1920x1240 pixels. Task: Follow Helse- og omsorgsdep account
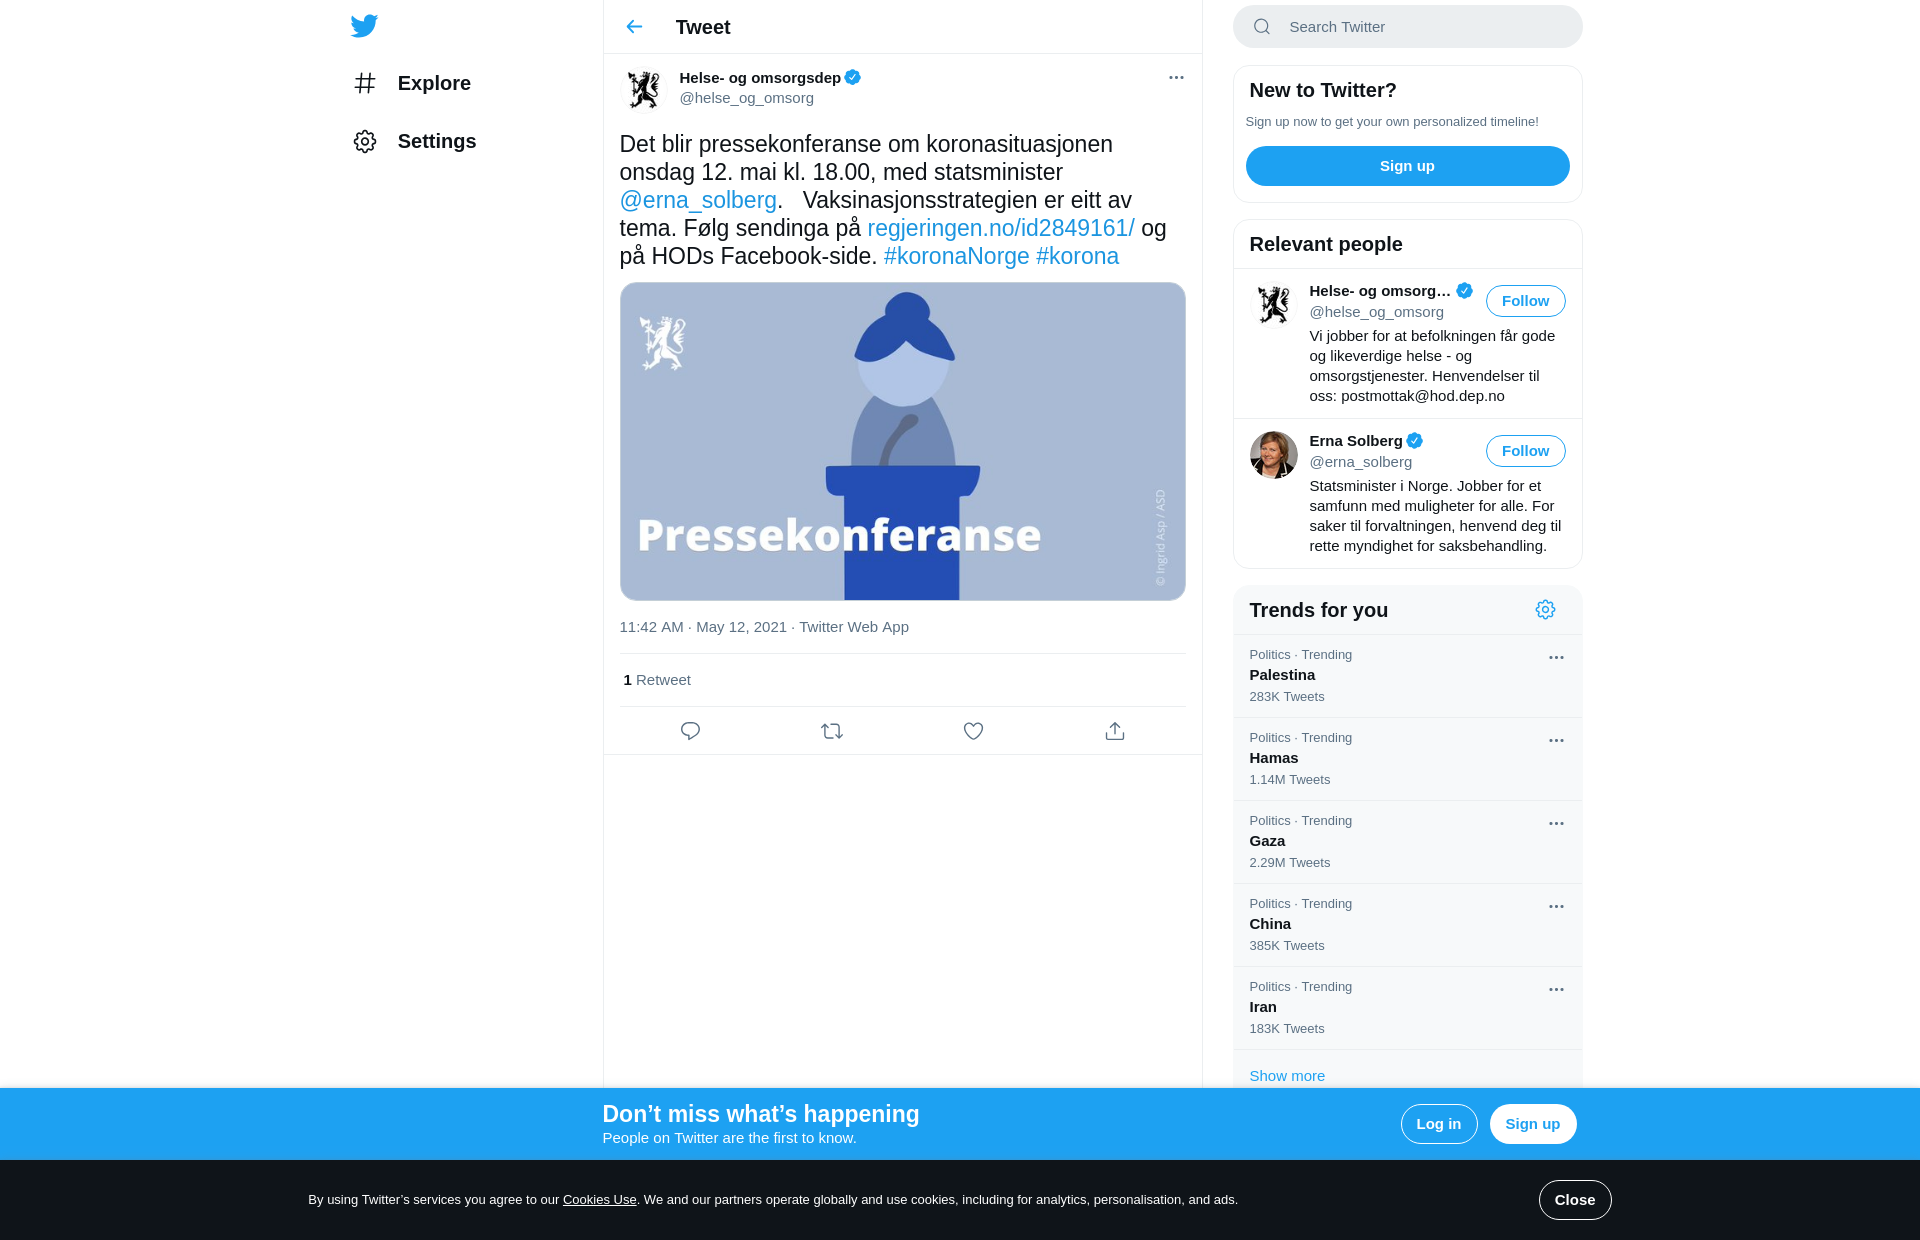pyautogui.click(x=1525, y=301)
